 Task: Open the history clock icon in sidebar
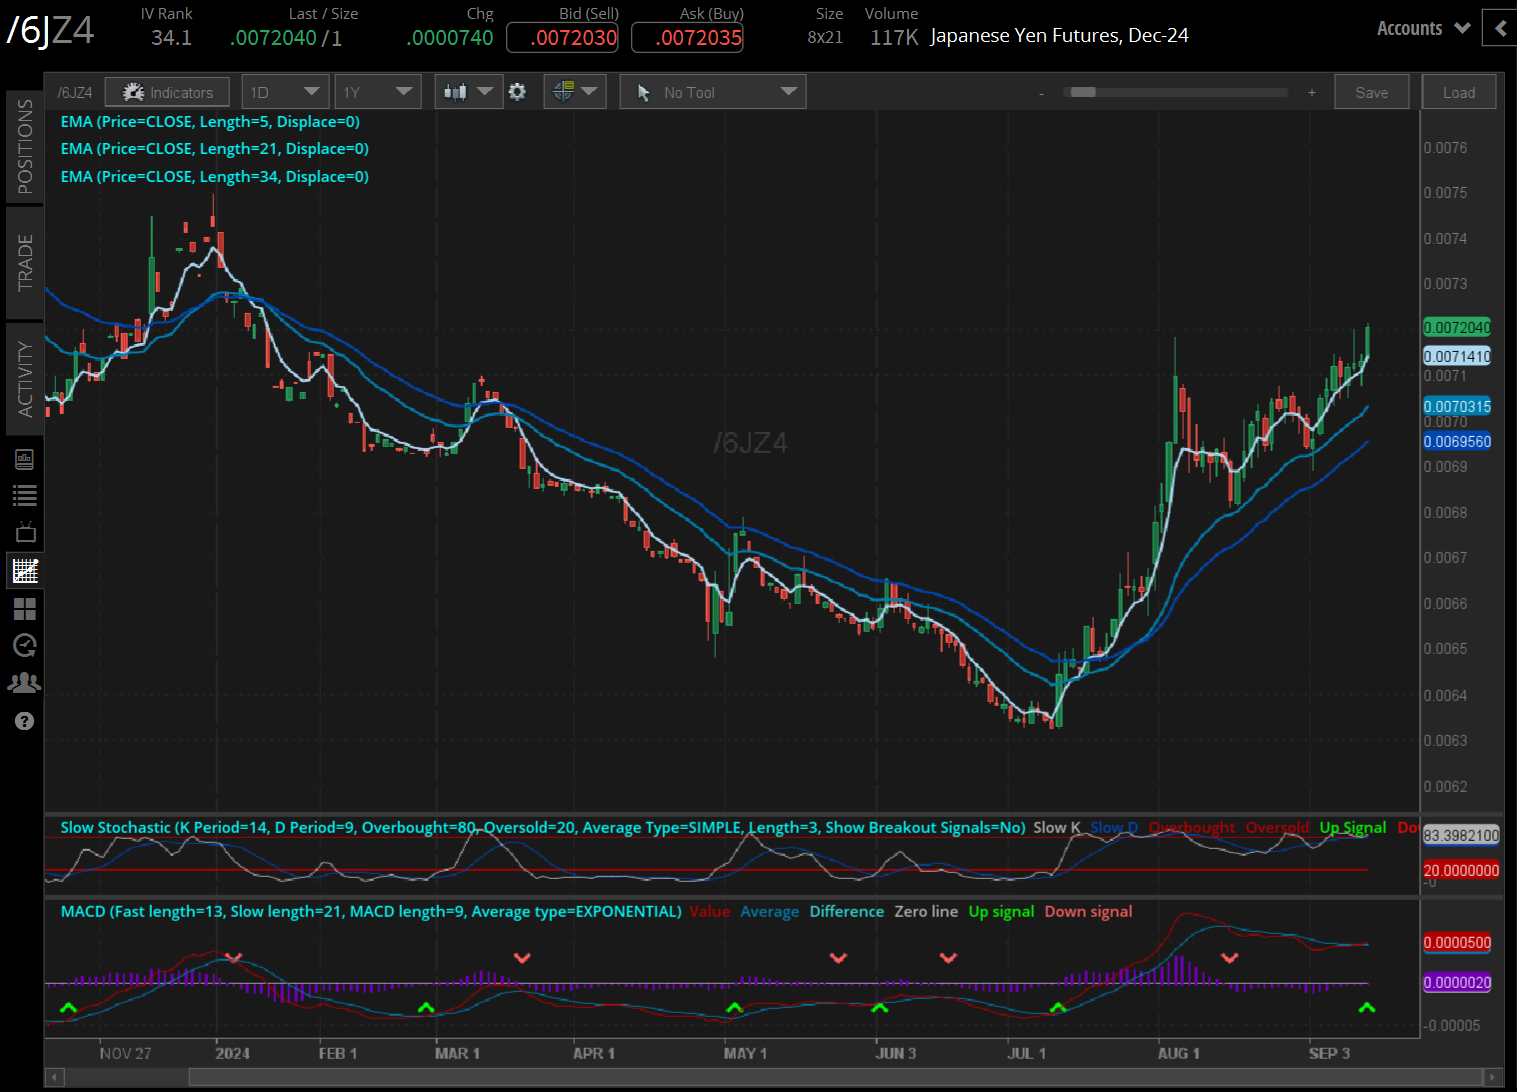click(24, 646)
